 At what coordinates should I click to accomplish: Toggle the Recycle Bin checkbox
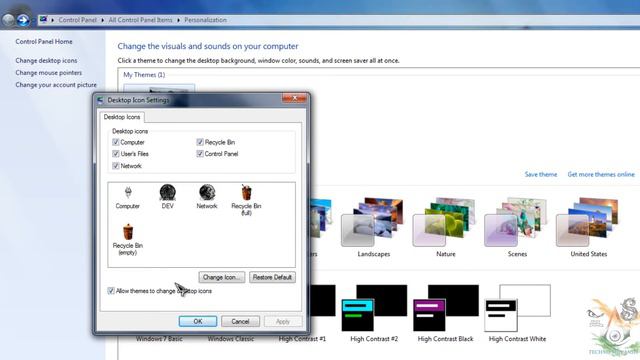[x=200, y=142]
